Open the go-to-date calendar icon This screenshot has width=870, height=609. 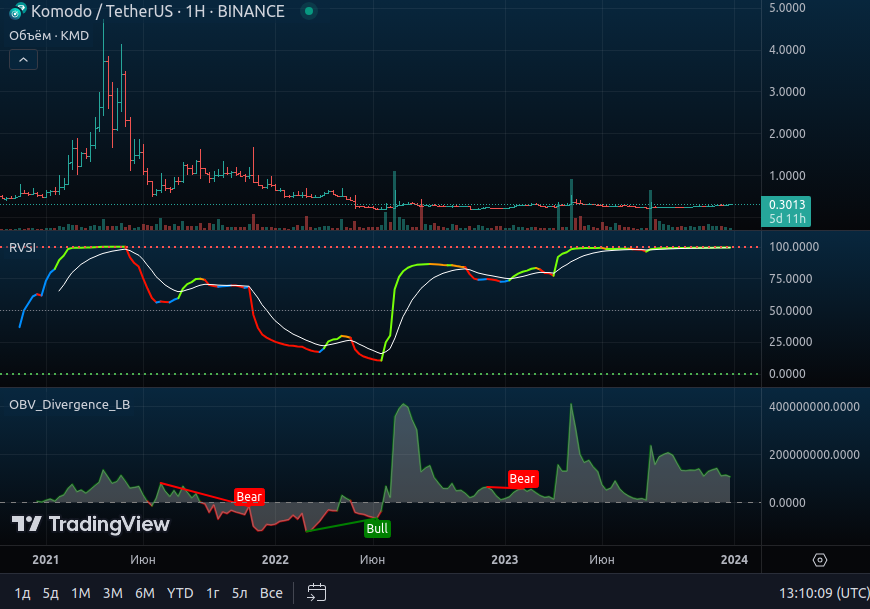316,592
